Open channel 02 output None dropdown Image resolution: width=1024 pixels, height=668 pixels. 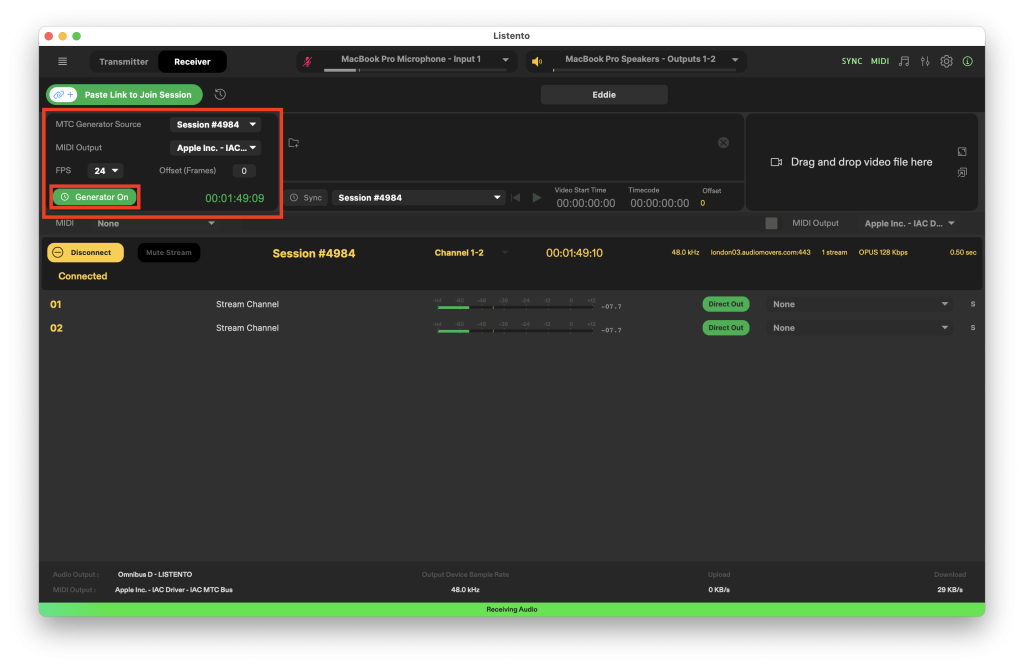click(x=859, y=328)
